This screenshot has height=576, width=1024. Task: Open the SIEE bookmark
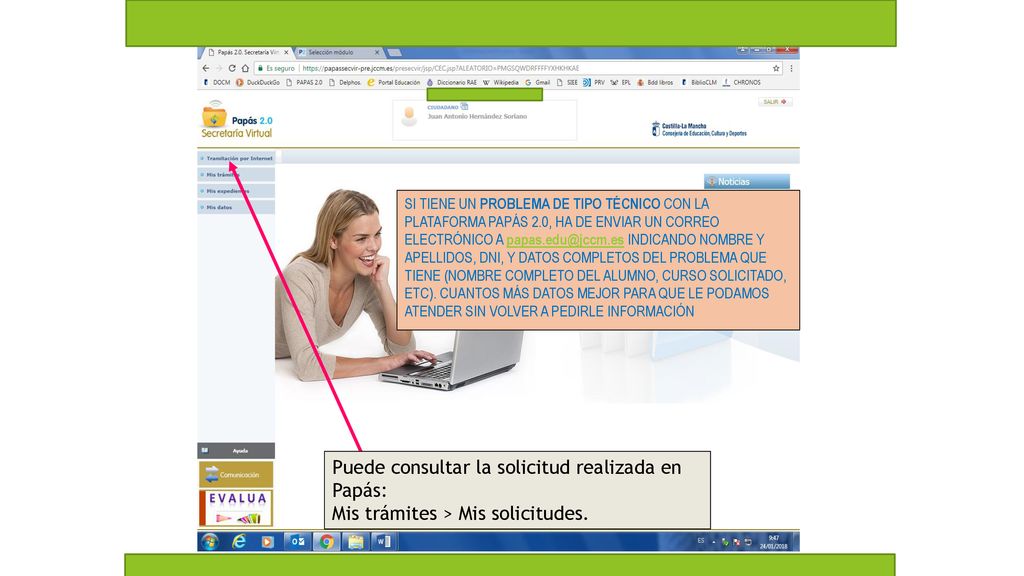pos(568,83)
